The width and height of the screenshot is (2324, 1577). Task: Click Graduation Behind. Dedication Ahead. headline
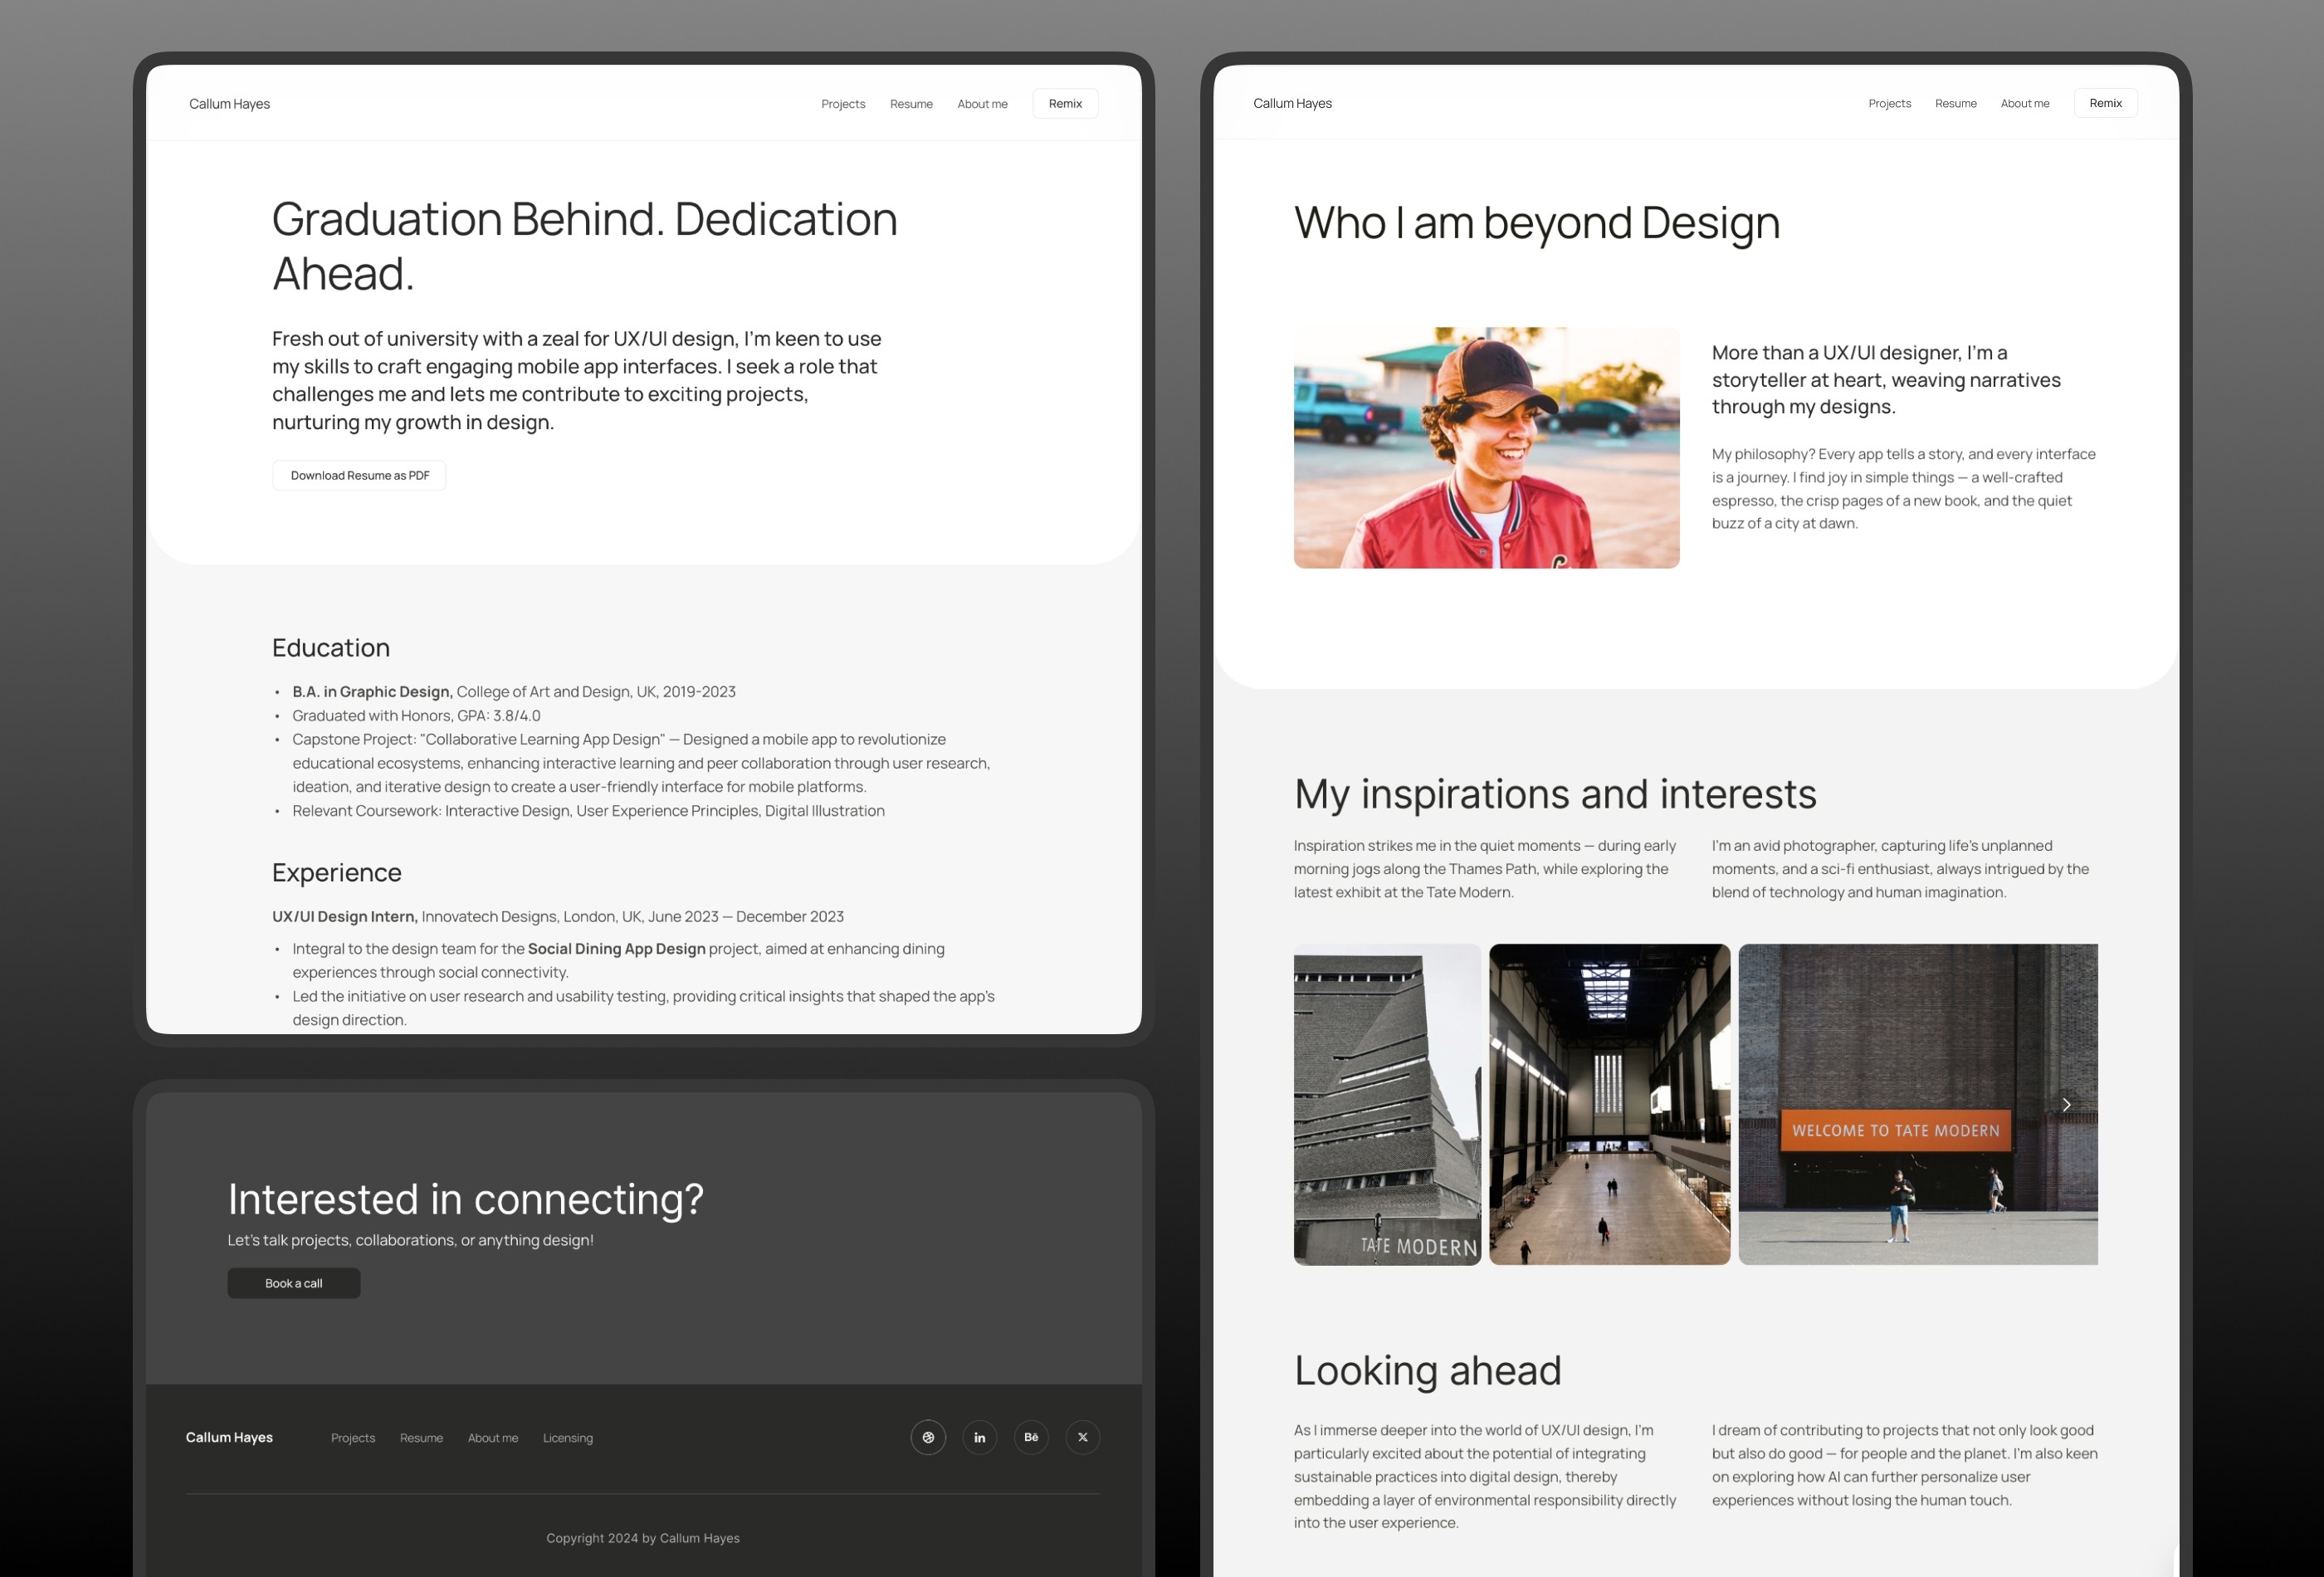tap(585, 246)
